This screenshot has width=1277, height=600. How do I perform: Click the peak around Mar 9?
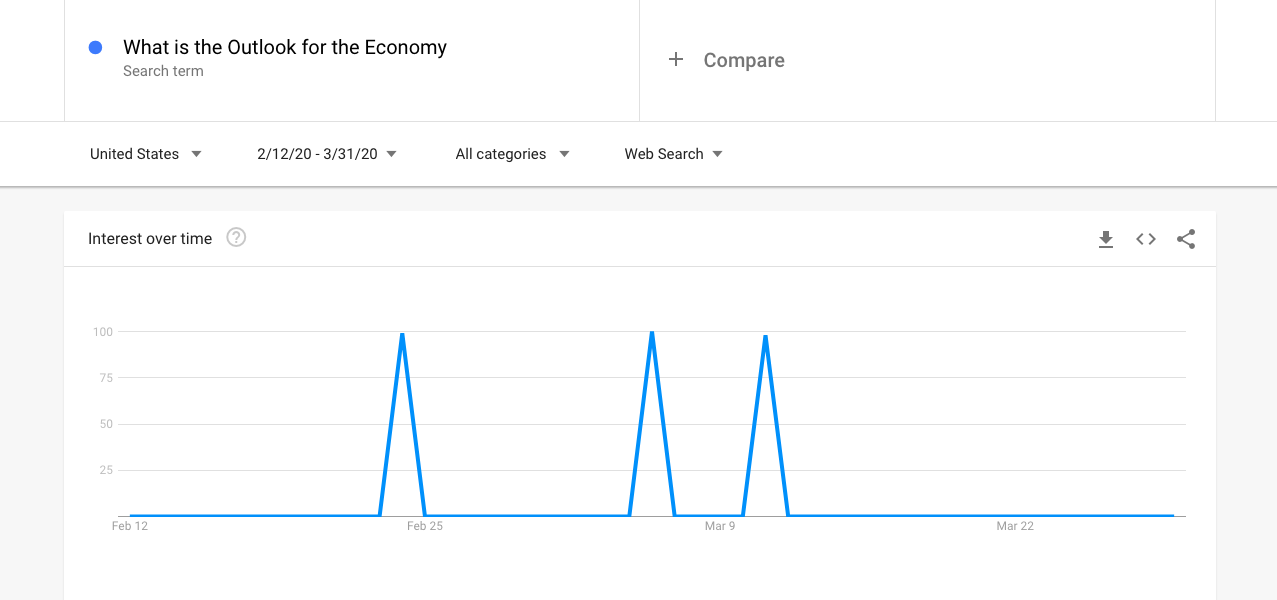pos(653,333)
